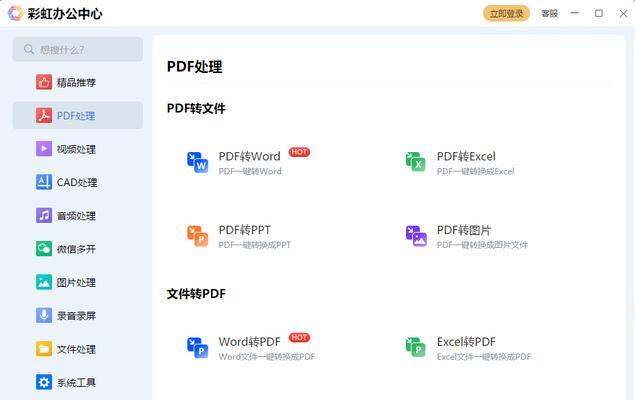Click HOT badge beside Word转PDF
The width and height of the screenshot is (635, 400).
[x=299, y=338]
